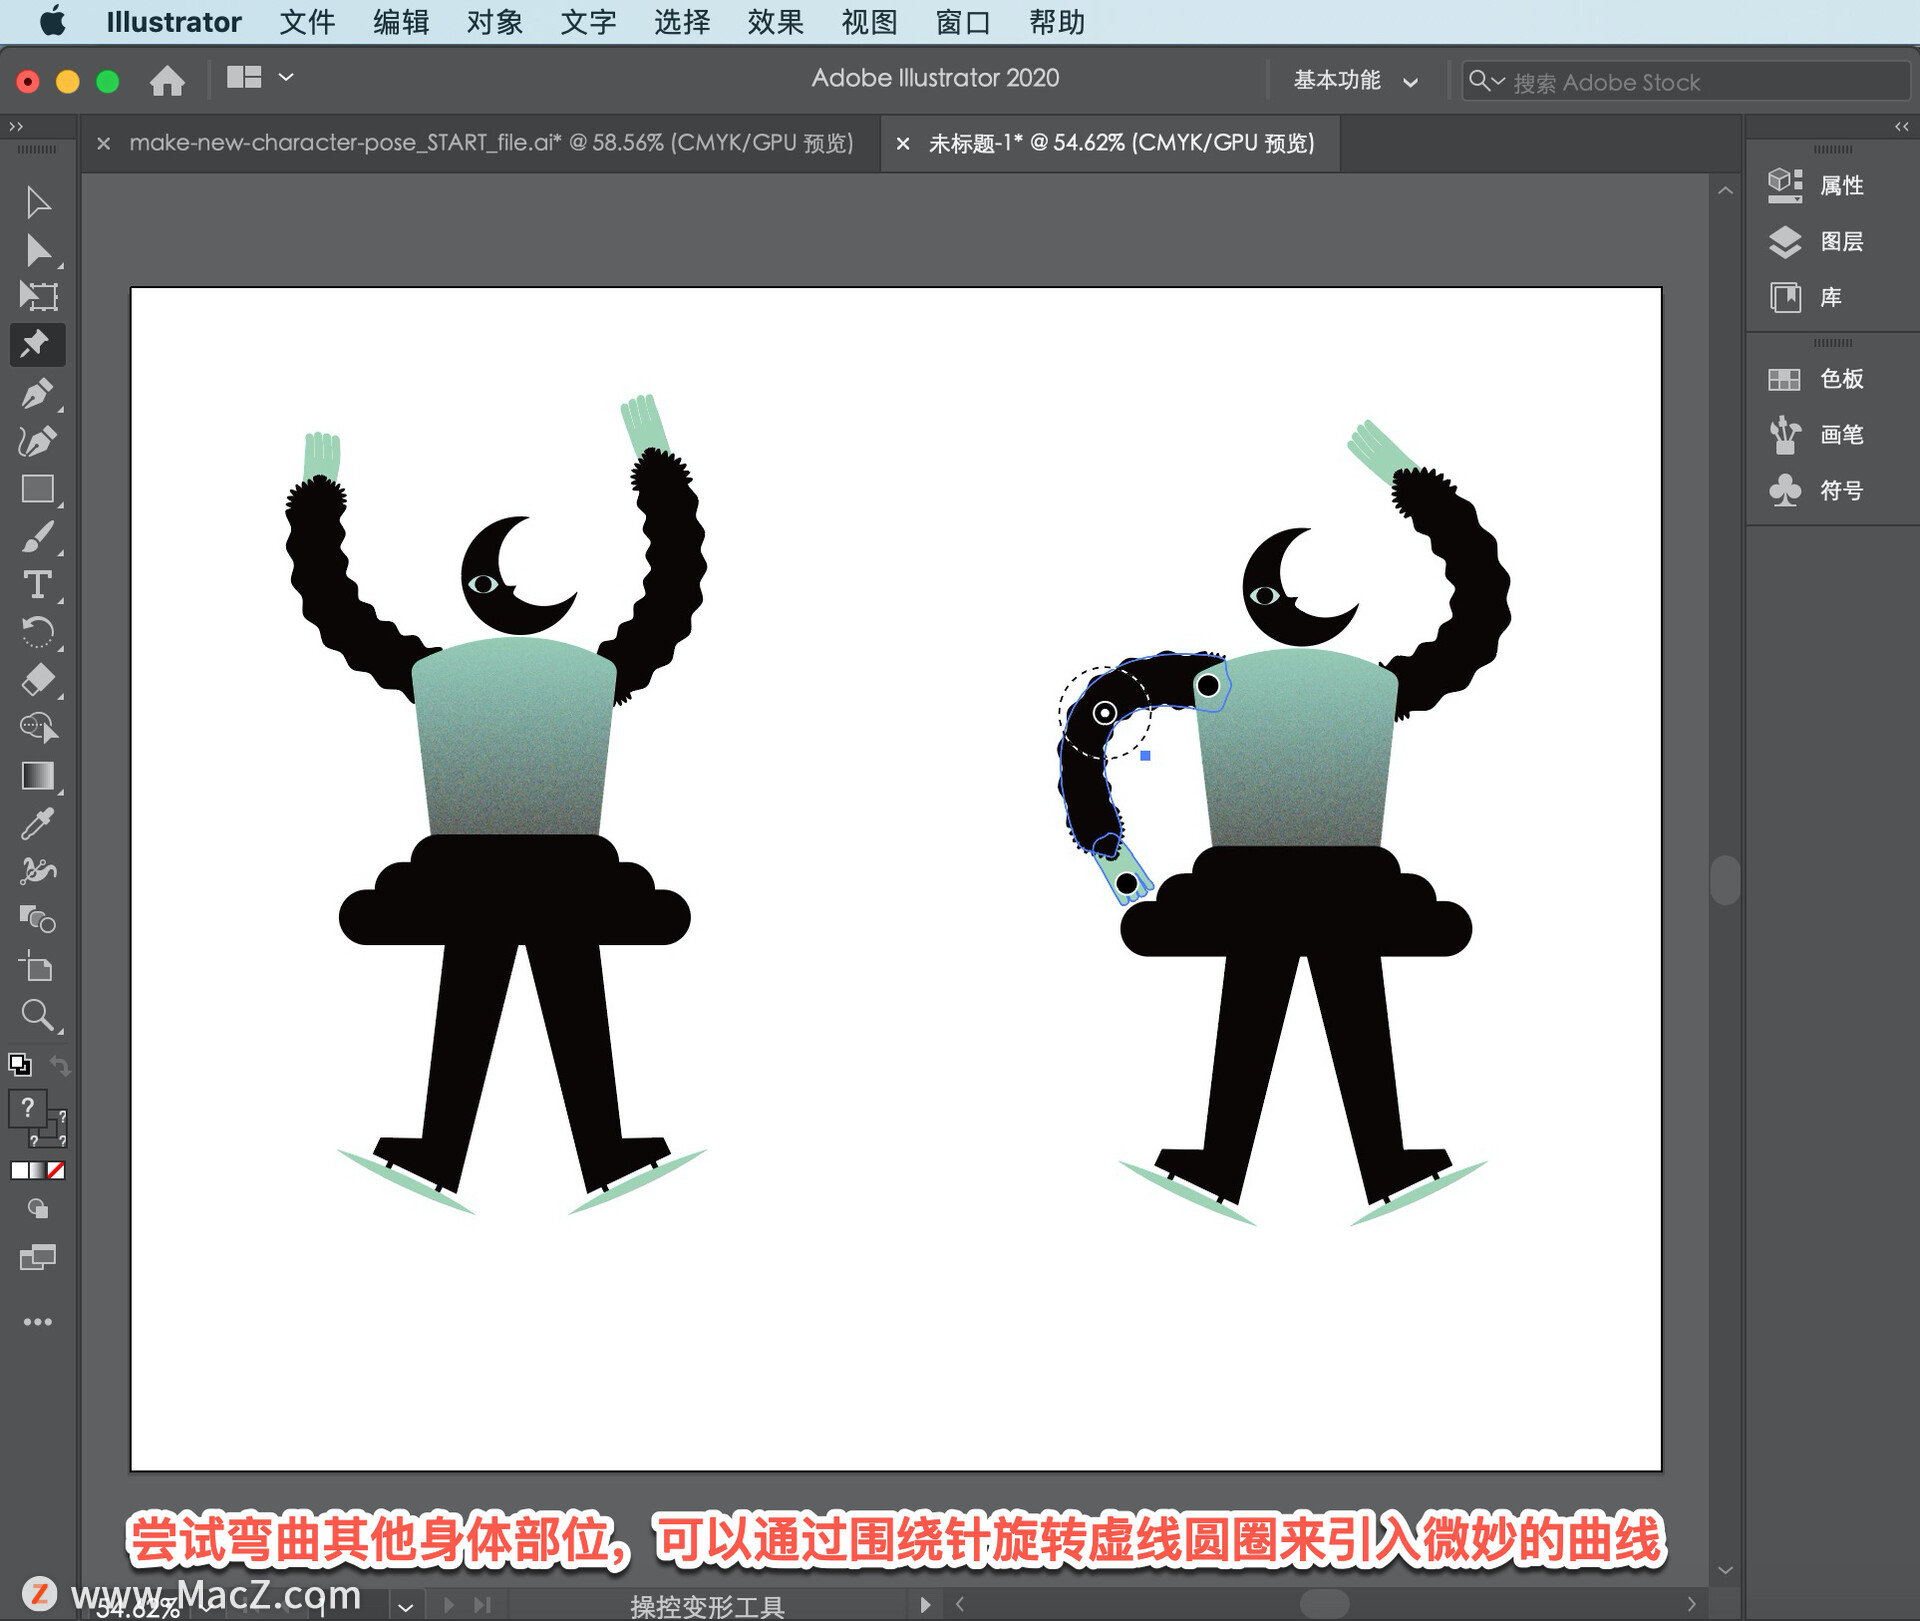The image size is (1920, 1621).
Task: Select the Gradient tool
Action: click(38, 776)
